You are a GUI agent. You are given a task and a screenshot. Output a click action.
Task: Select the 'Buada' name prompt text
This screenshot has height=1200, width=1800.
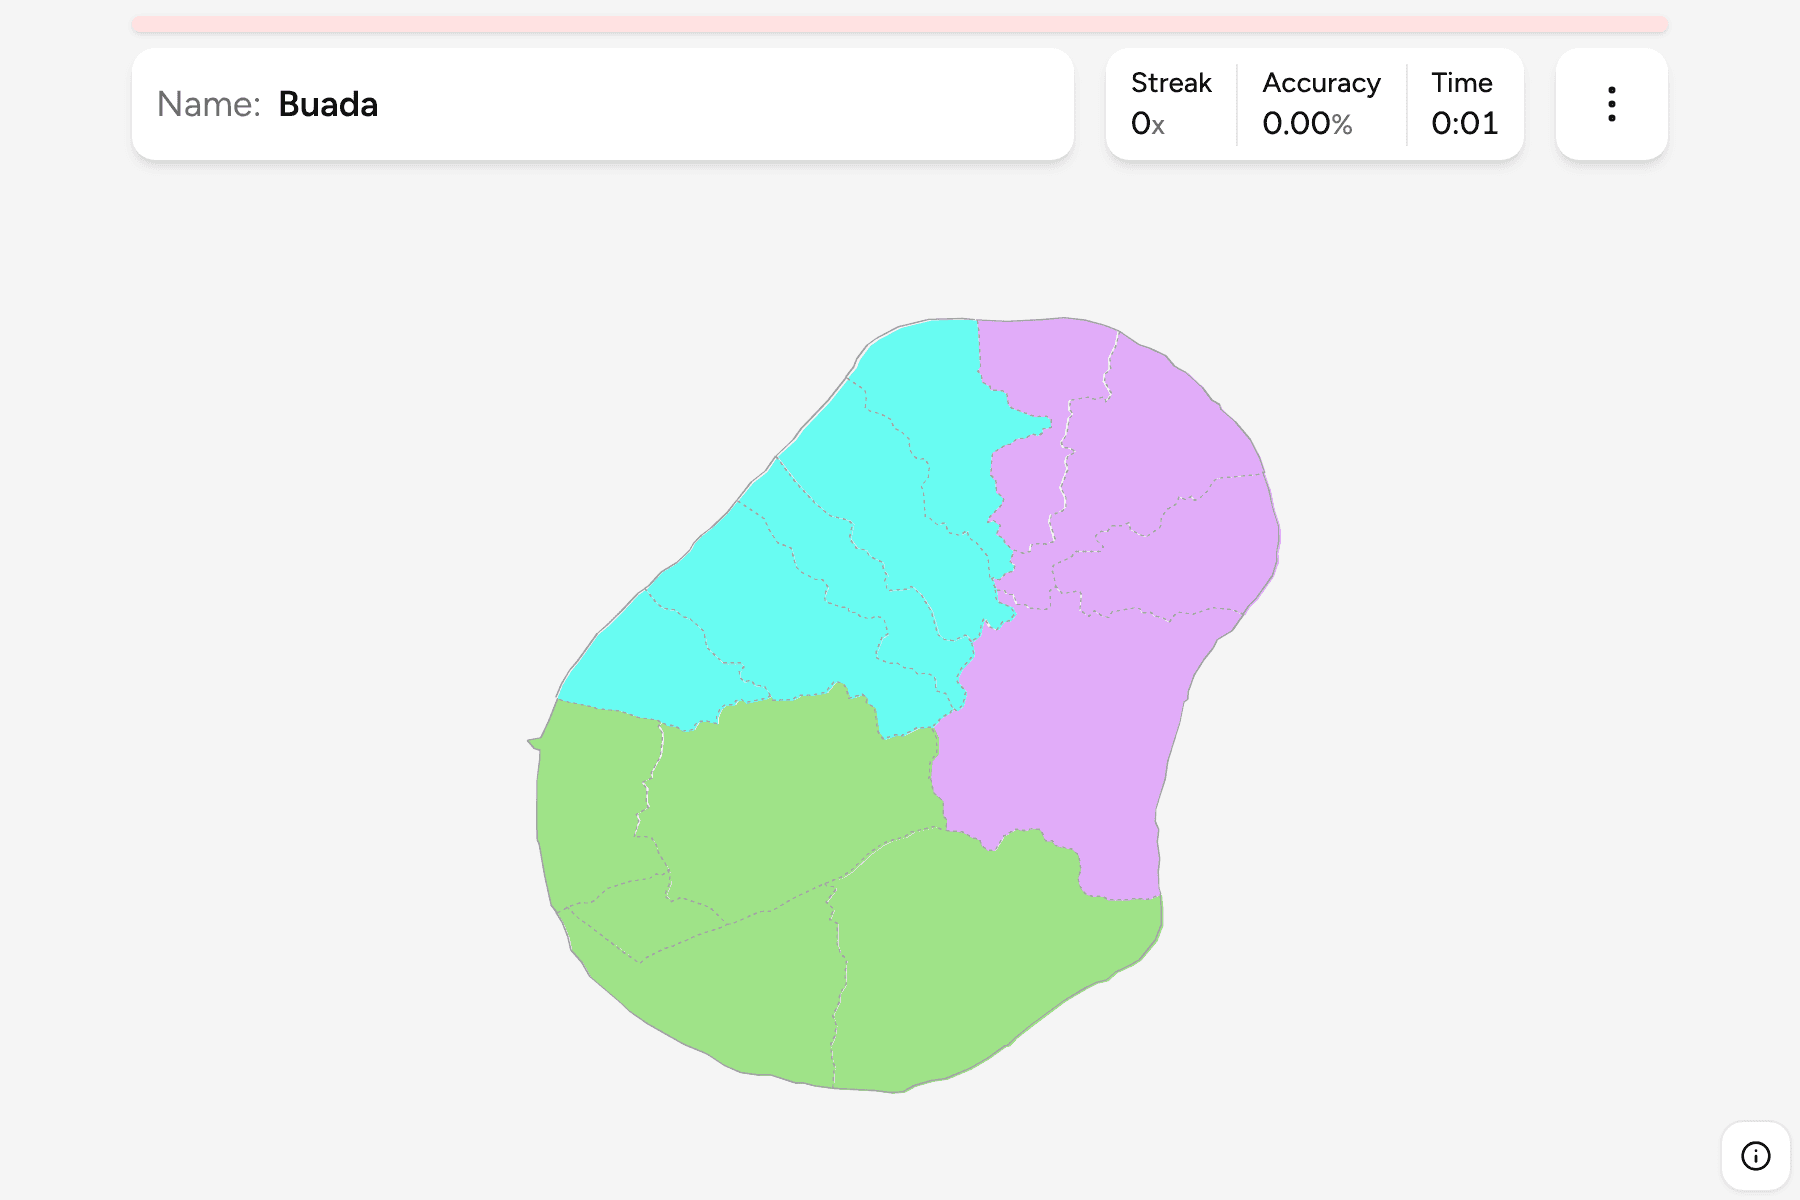pyautogui.click(x=328, y=104)
